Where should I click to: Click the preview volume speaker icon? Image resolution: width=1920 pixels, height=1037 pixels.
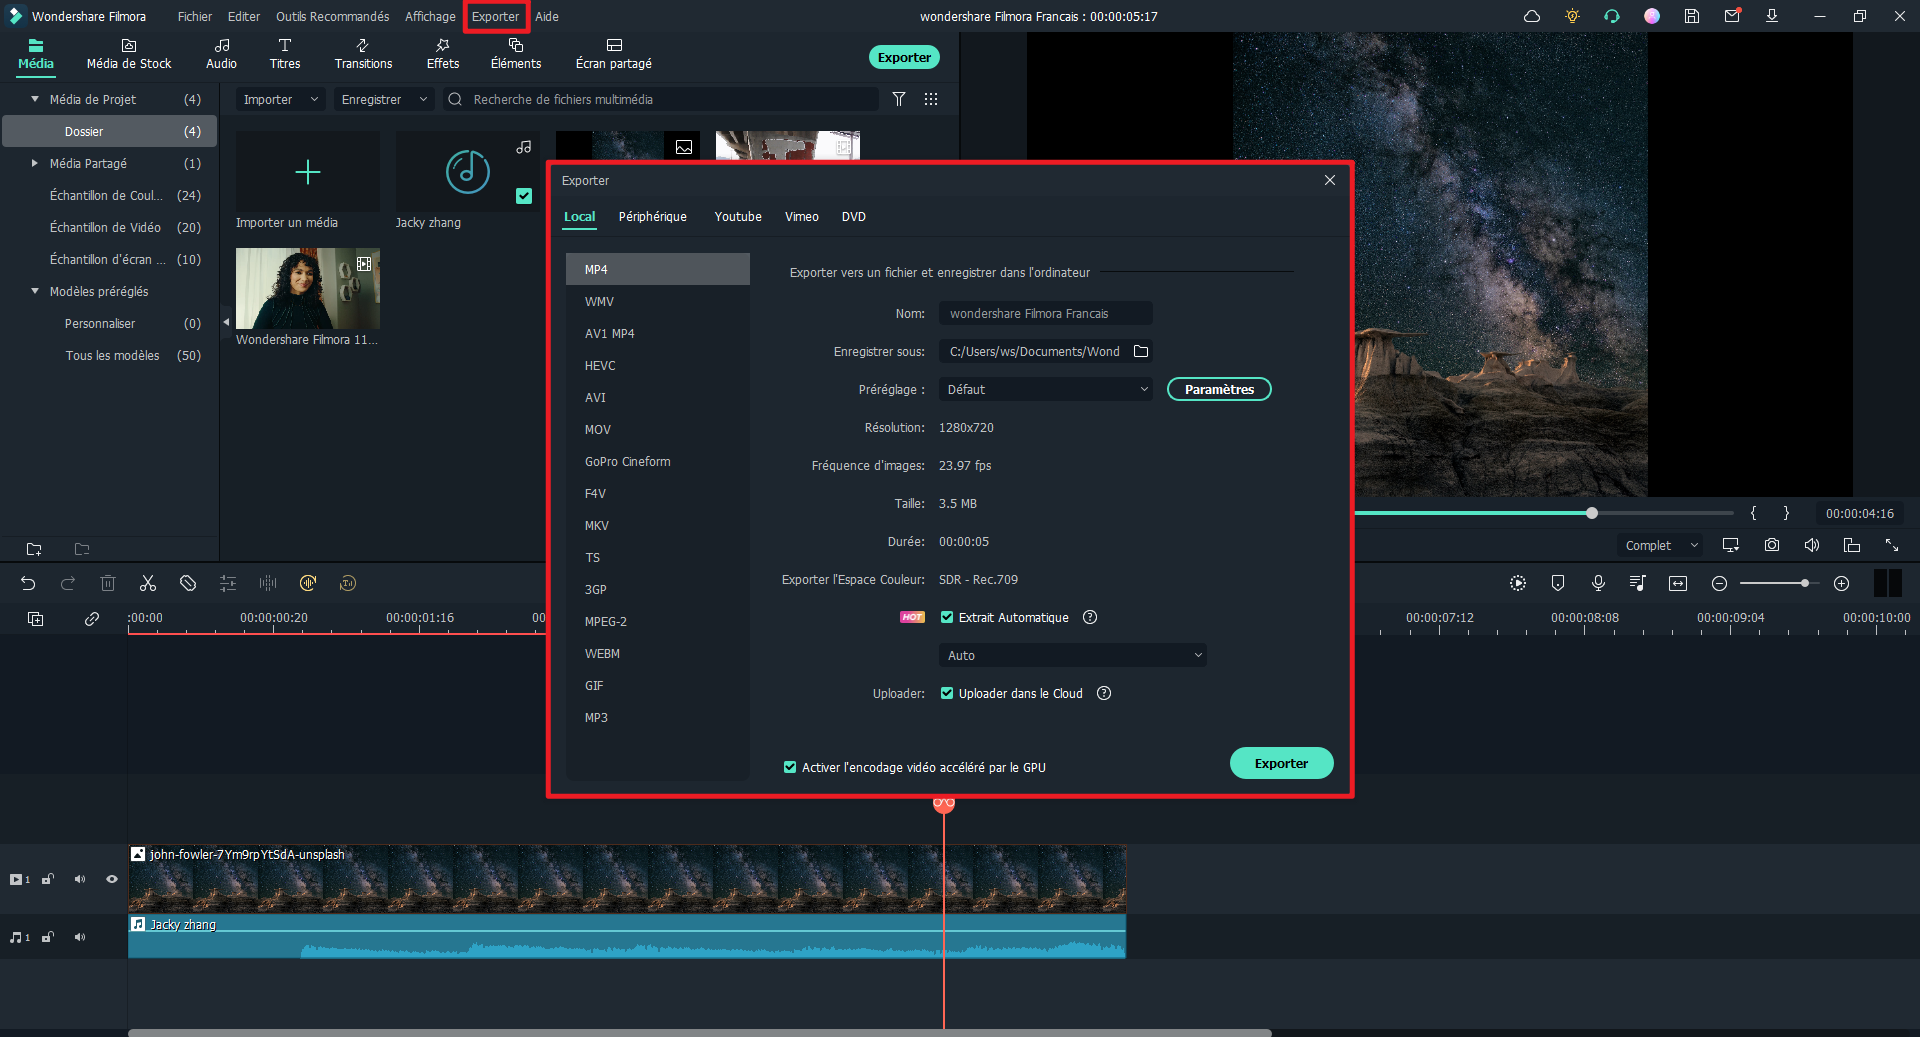[x=1812, y=545]
